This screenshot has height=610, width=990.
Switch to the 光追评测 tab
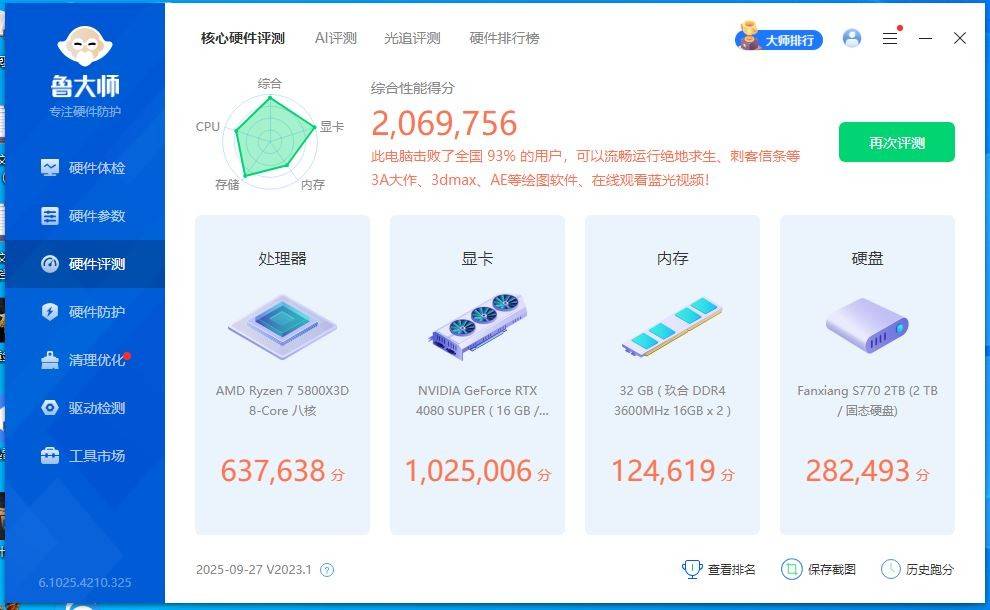pyautogui.click(x=413, y=38)
